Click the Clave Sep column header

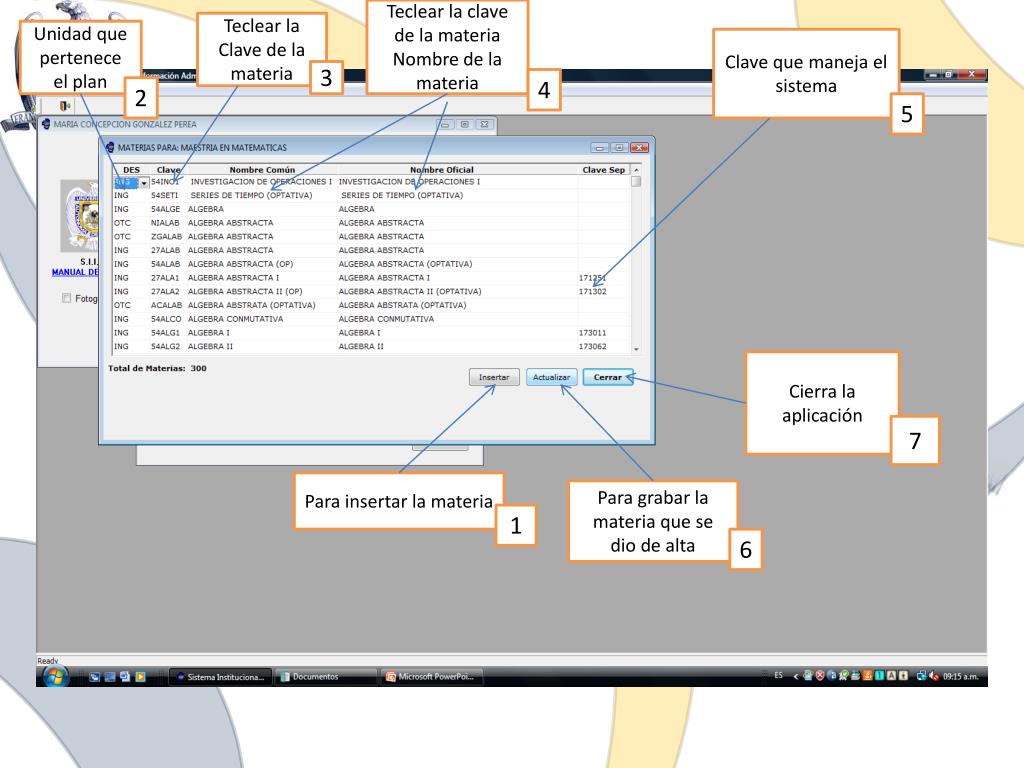click(602, 170)
